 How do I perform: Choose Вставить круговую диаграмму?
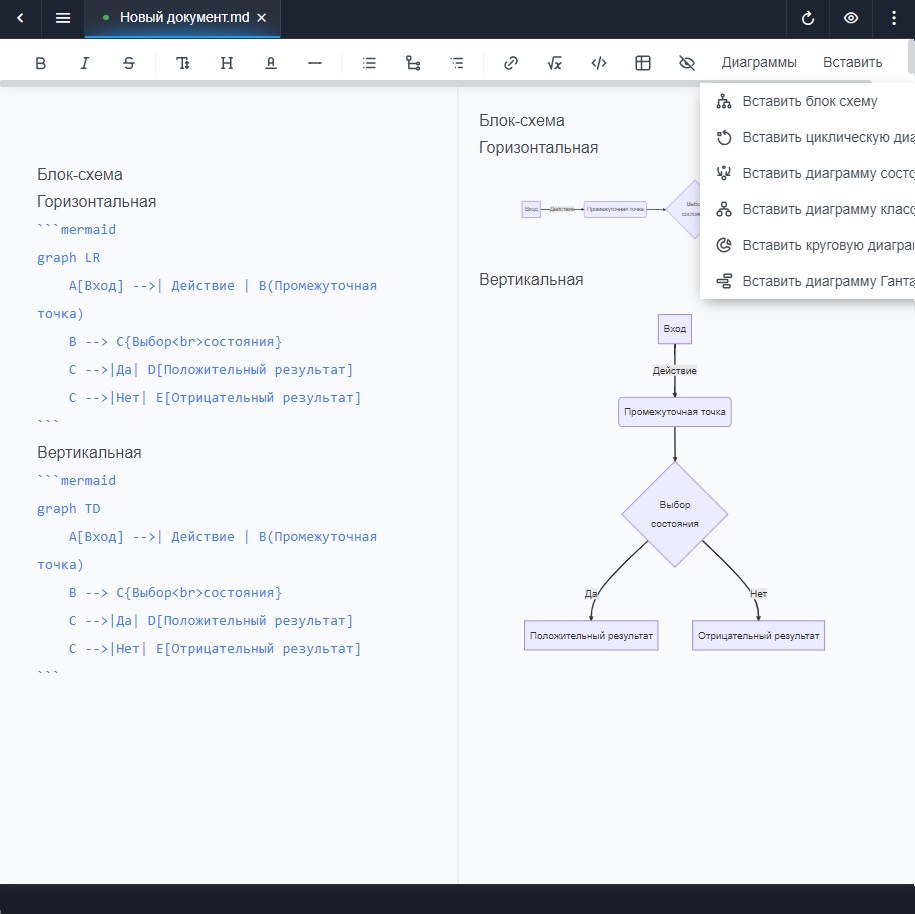[x=808, y=245]
